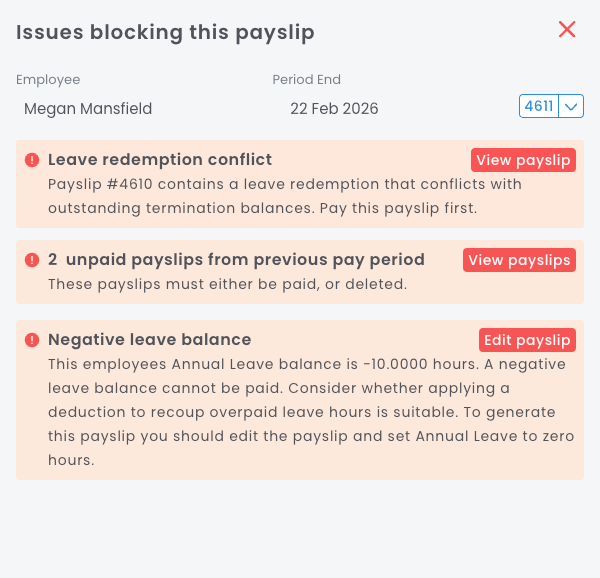Select the Negative leave balance title
The width and height of the screenshot is (600, 578).
point(150,340)
